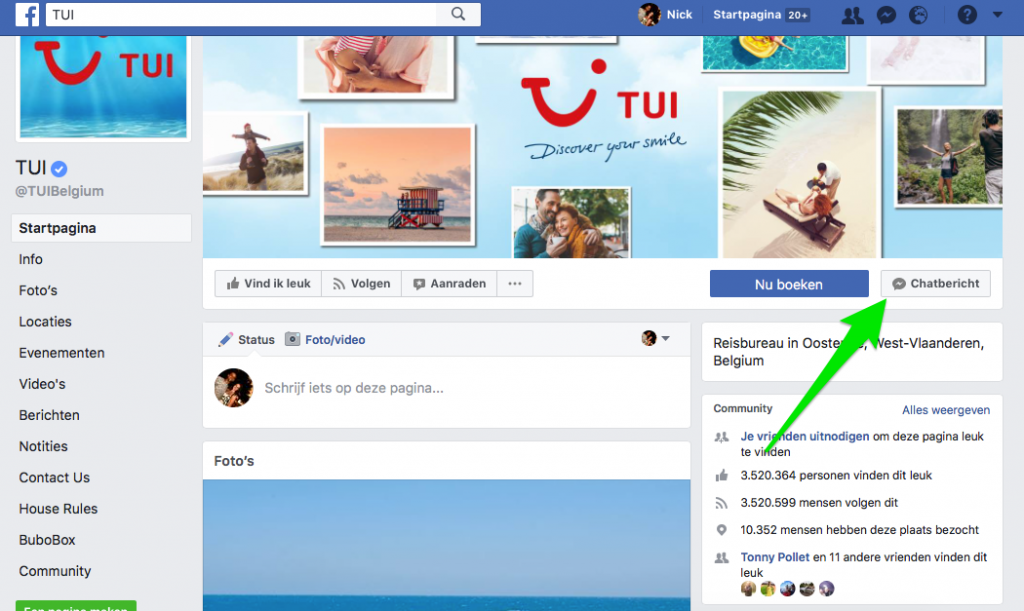
Task: Open the Messenger icon in top bar
Action: 886,15
